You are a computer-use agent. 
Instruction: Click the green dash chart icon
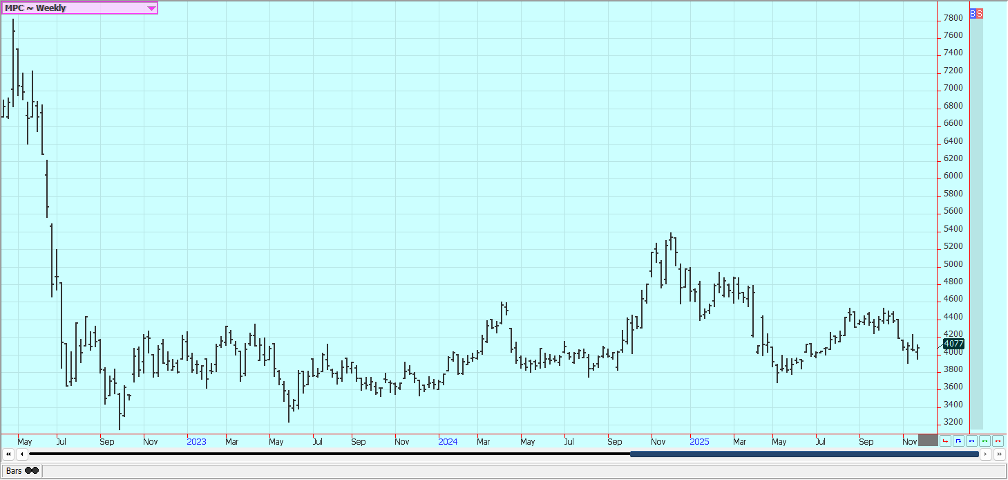(x=984, y=440)
